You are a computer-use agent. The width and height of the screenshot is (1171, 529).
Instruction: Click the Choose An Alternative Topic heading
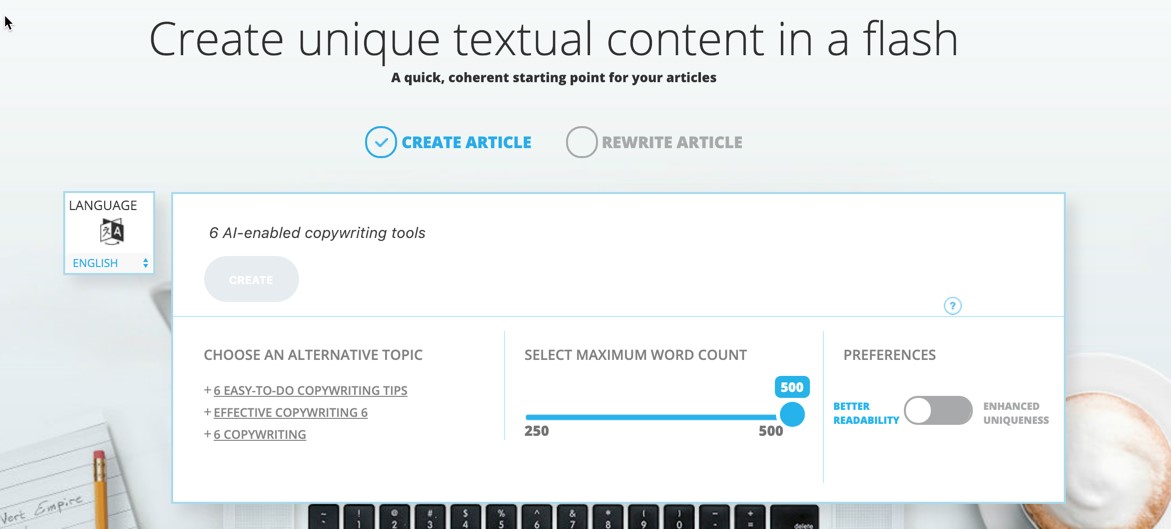pyautogui.click(x=313, y=355)
